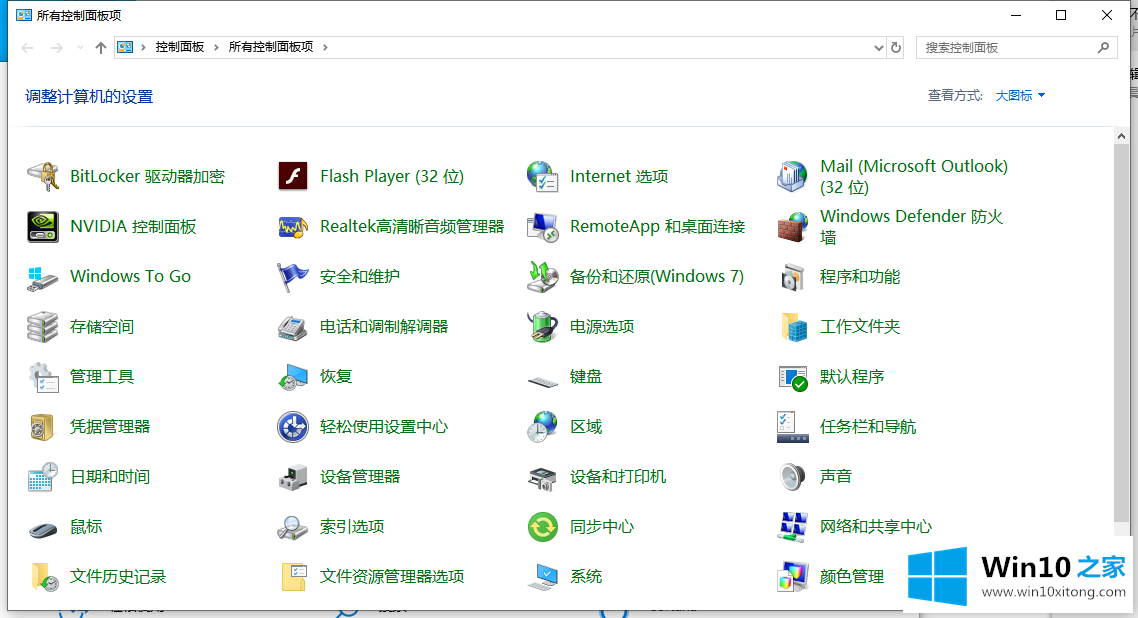
Task: Open the 备份和还原(Windows 7) icon
Action: (542, 276)
